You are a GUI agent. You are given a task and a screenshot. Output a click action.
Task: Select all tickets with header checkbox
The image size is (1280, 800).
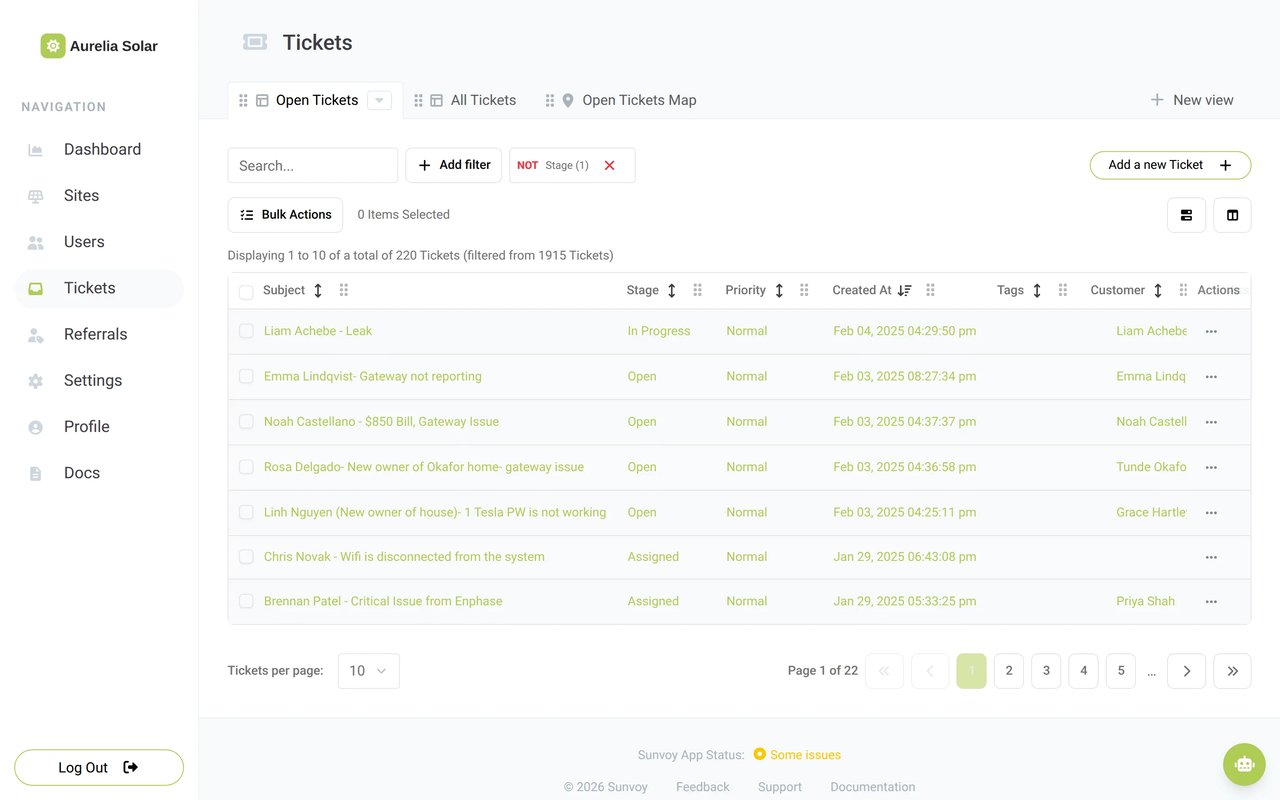[x=246, y=292]
